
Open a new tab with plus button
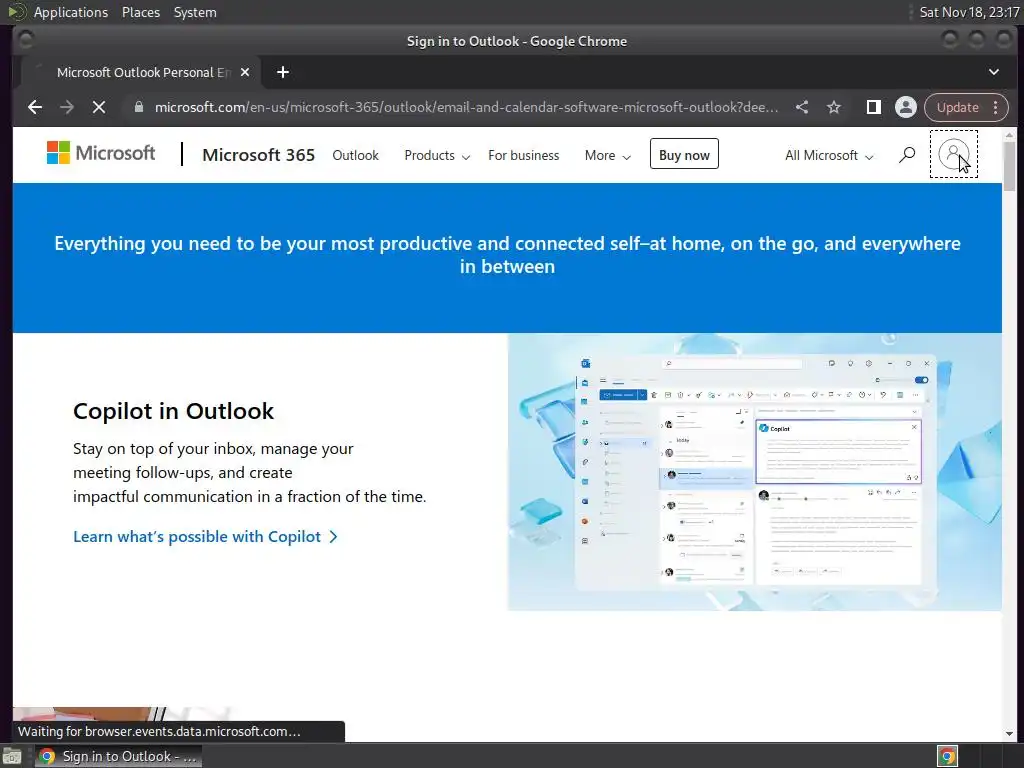[283, 72]
